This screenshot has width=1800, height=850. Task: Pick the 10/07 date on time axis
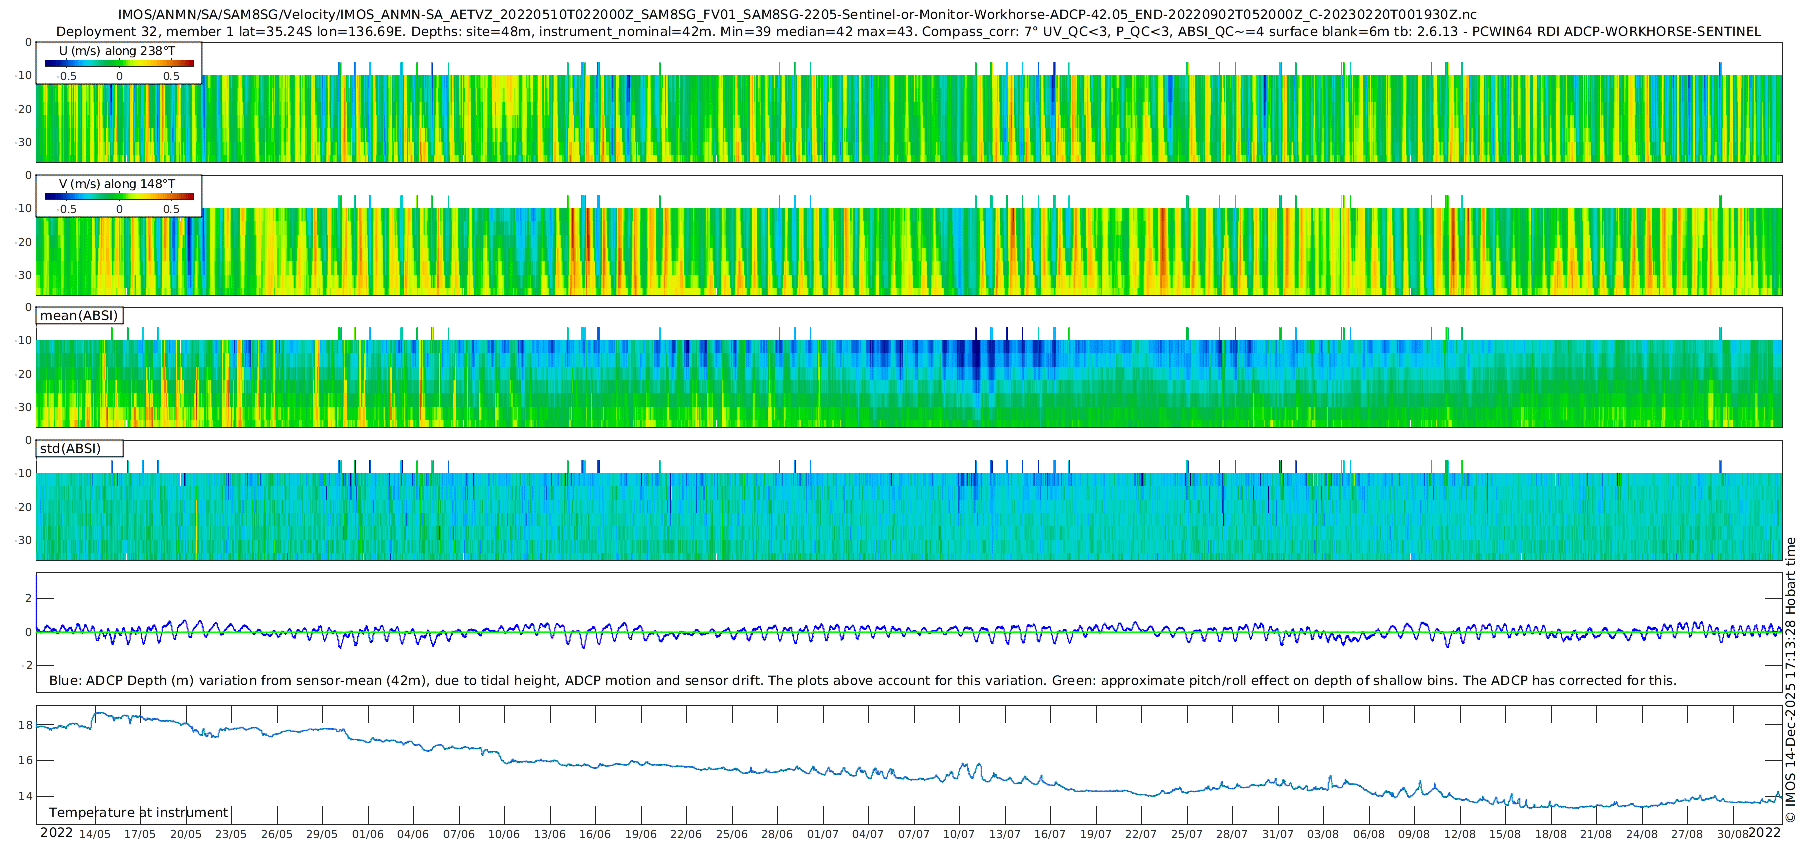coord(958,834)
